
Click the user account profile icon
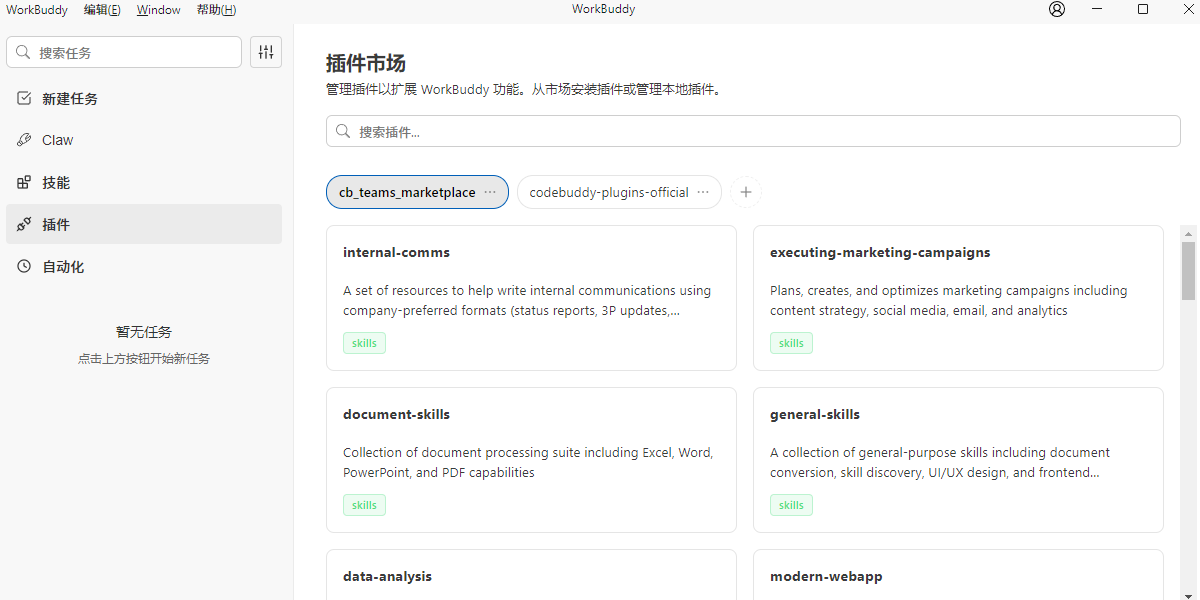(1057, 9)
